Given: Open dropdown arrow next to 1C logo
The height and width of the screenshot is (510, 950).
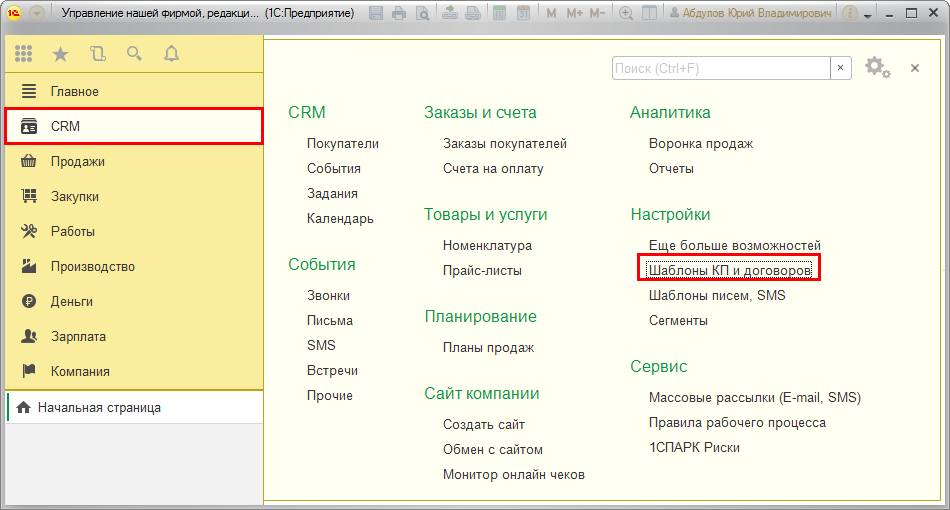Looking at the screenshot, I should pyautogui.click(x=37, y=12).
